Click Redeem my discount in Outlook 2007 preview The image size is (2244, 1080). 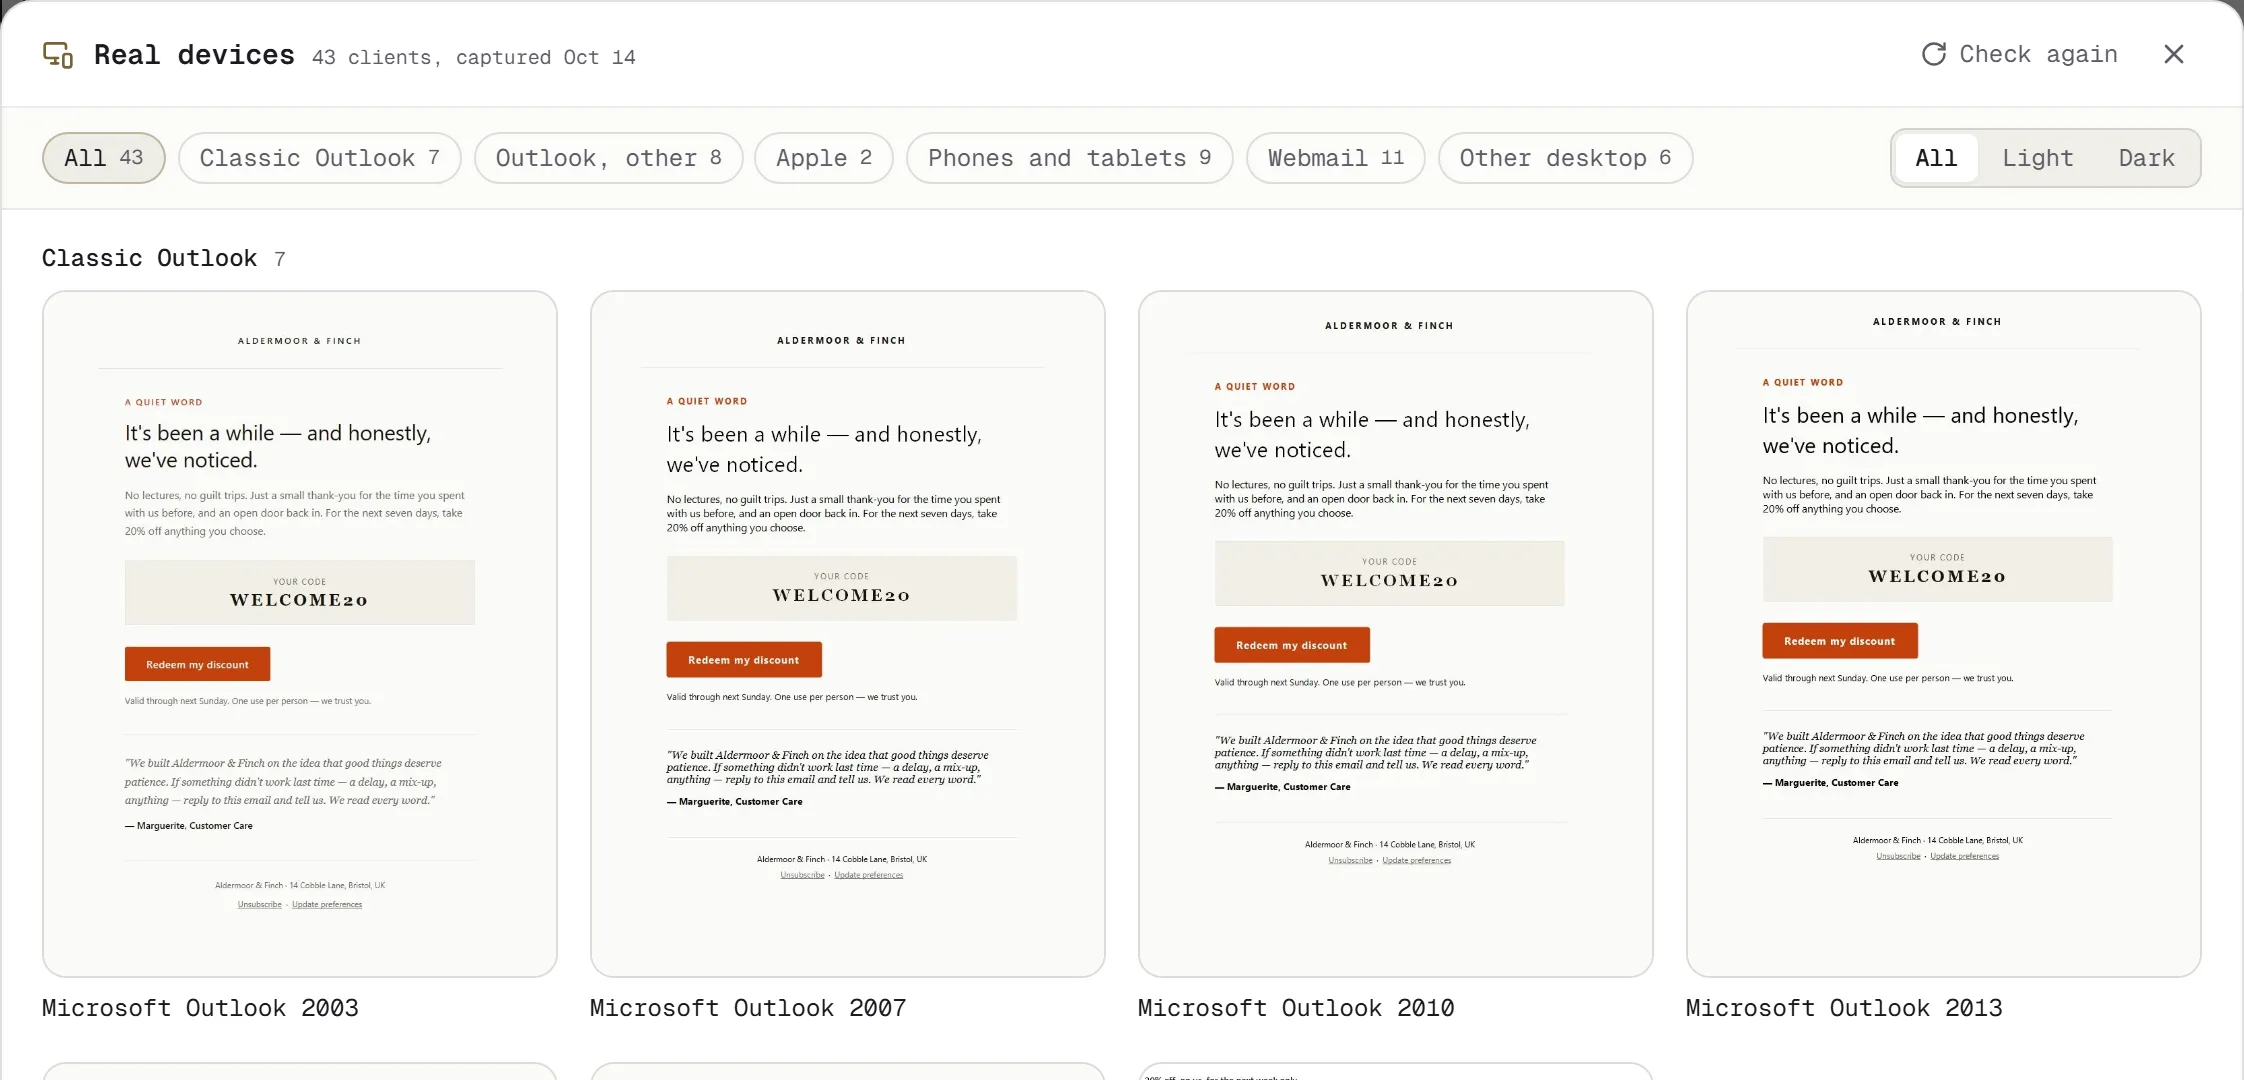[744, 660]
